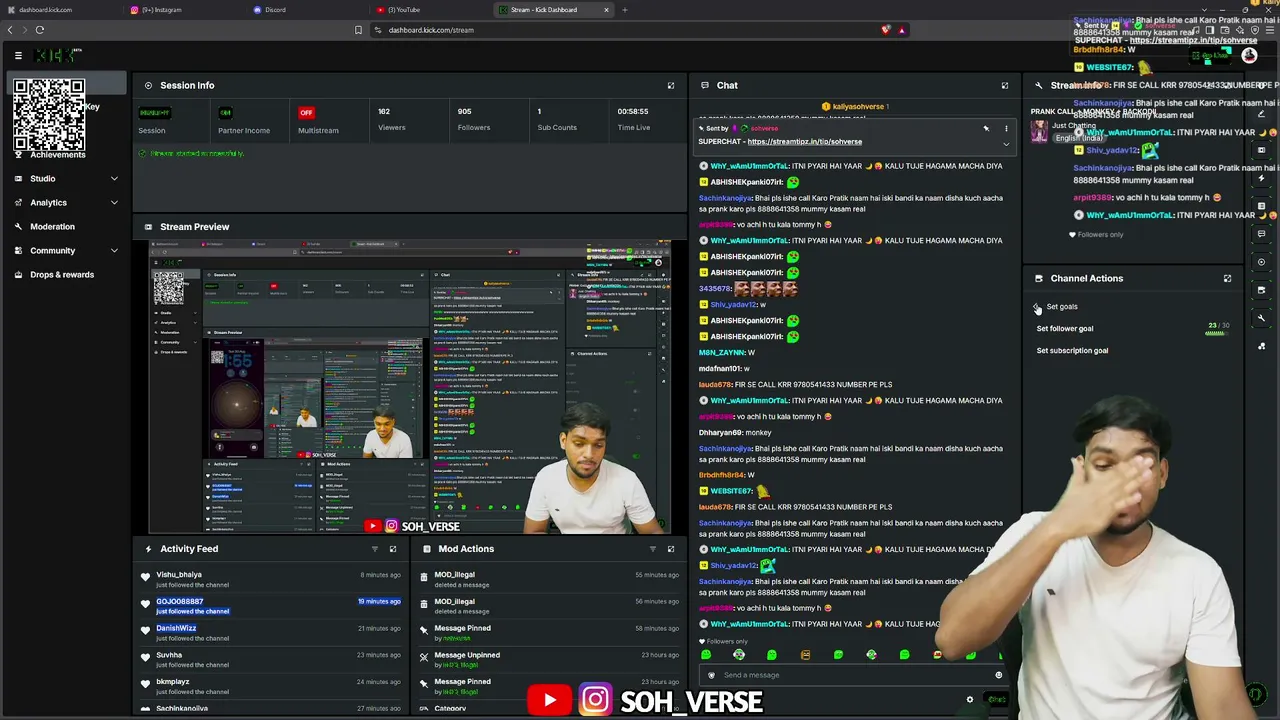Screen dimensions: 1280x720
Task: Click the record circle icon in right rail
Action: pyautogui.click(x=1261, y=262)
